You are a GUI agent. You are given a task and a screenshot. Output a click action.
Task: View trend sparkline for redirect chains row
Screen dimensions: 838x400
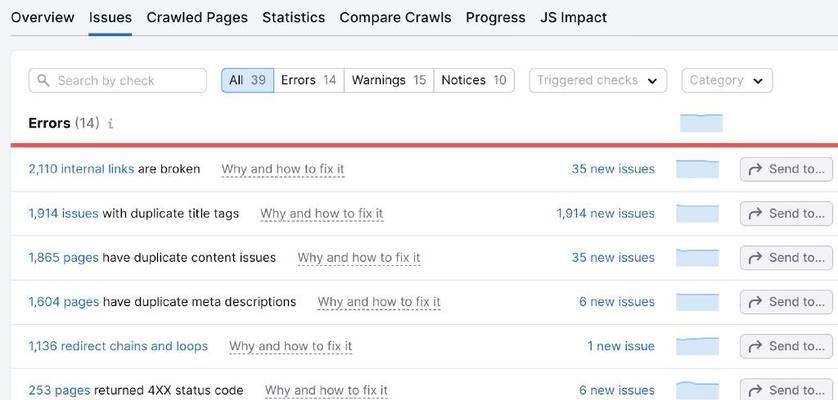pos(697,346)
